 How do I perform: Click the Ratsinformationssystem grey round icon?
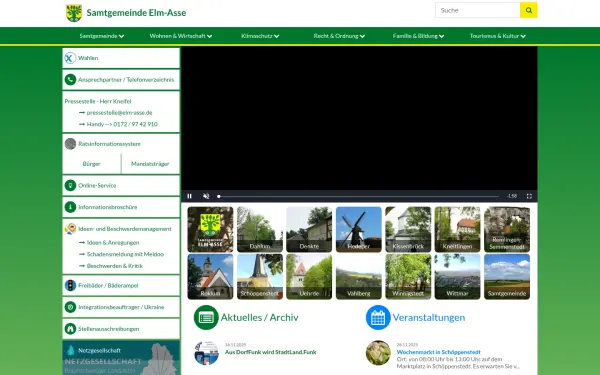70,144
